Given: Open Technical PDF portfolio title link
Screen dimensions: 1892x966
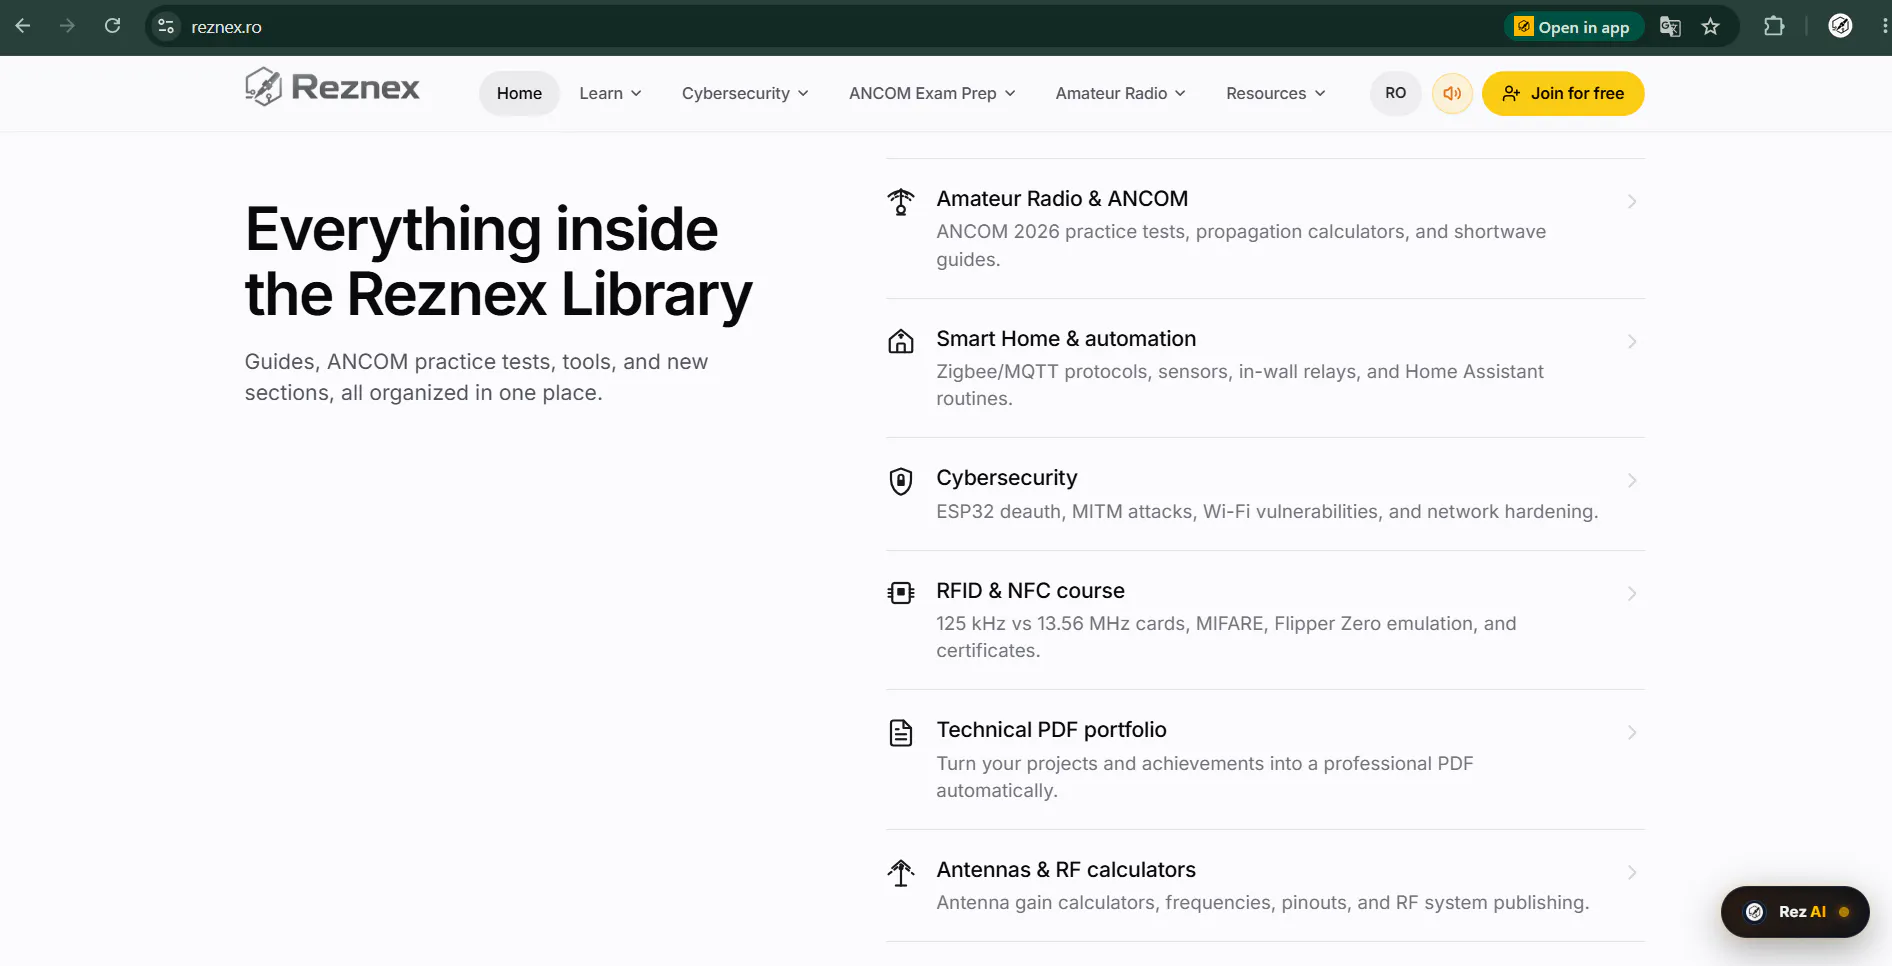Looking at the screenshot, I should click(x=1051, y=729).
